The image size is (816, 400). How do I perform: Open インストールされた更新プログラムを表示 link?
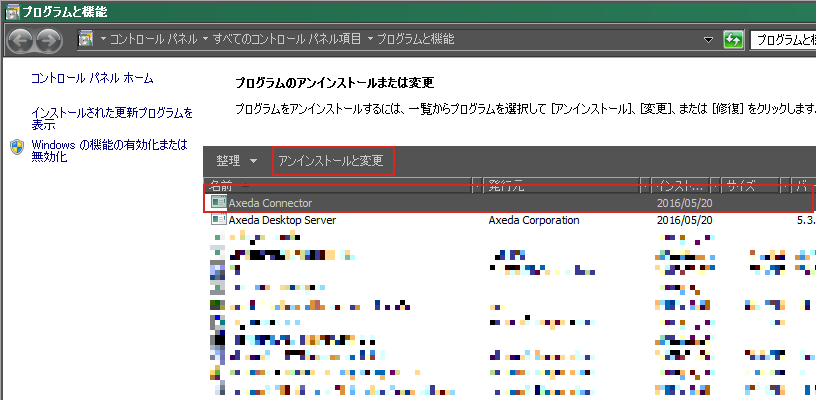(x=112, y=119)
